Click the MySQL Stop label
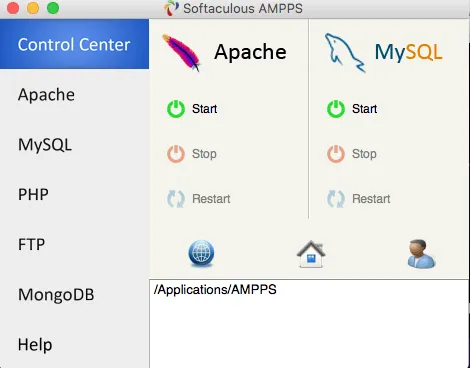Screen dimensions: 470x368 (364, 154)
